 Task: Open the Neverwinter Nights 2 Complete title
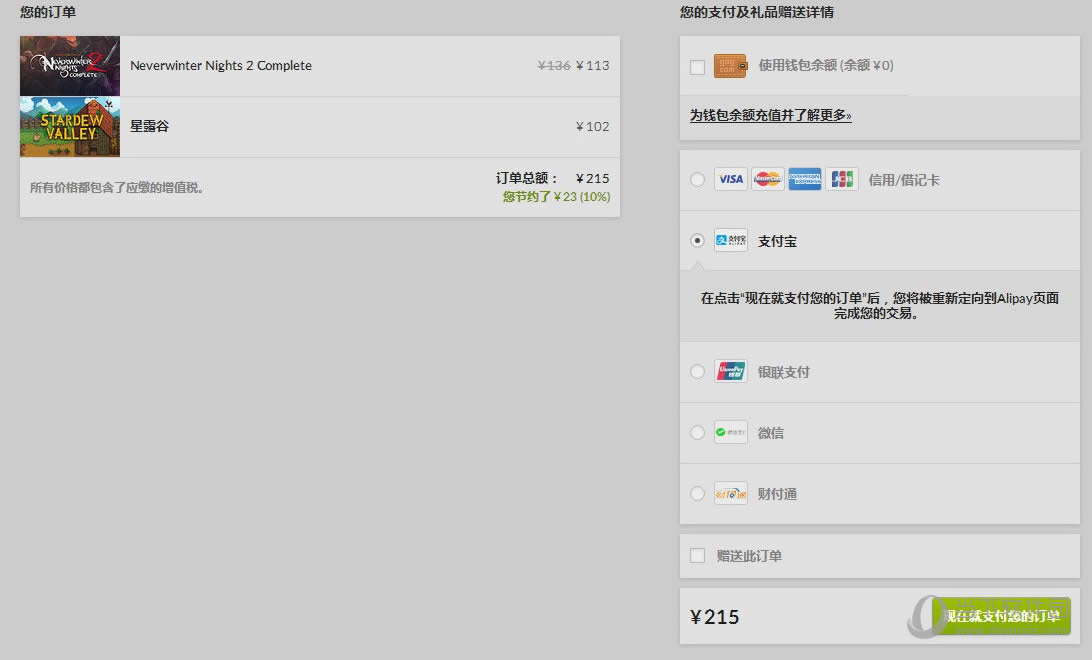[221, 65]
